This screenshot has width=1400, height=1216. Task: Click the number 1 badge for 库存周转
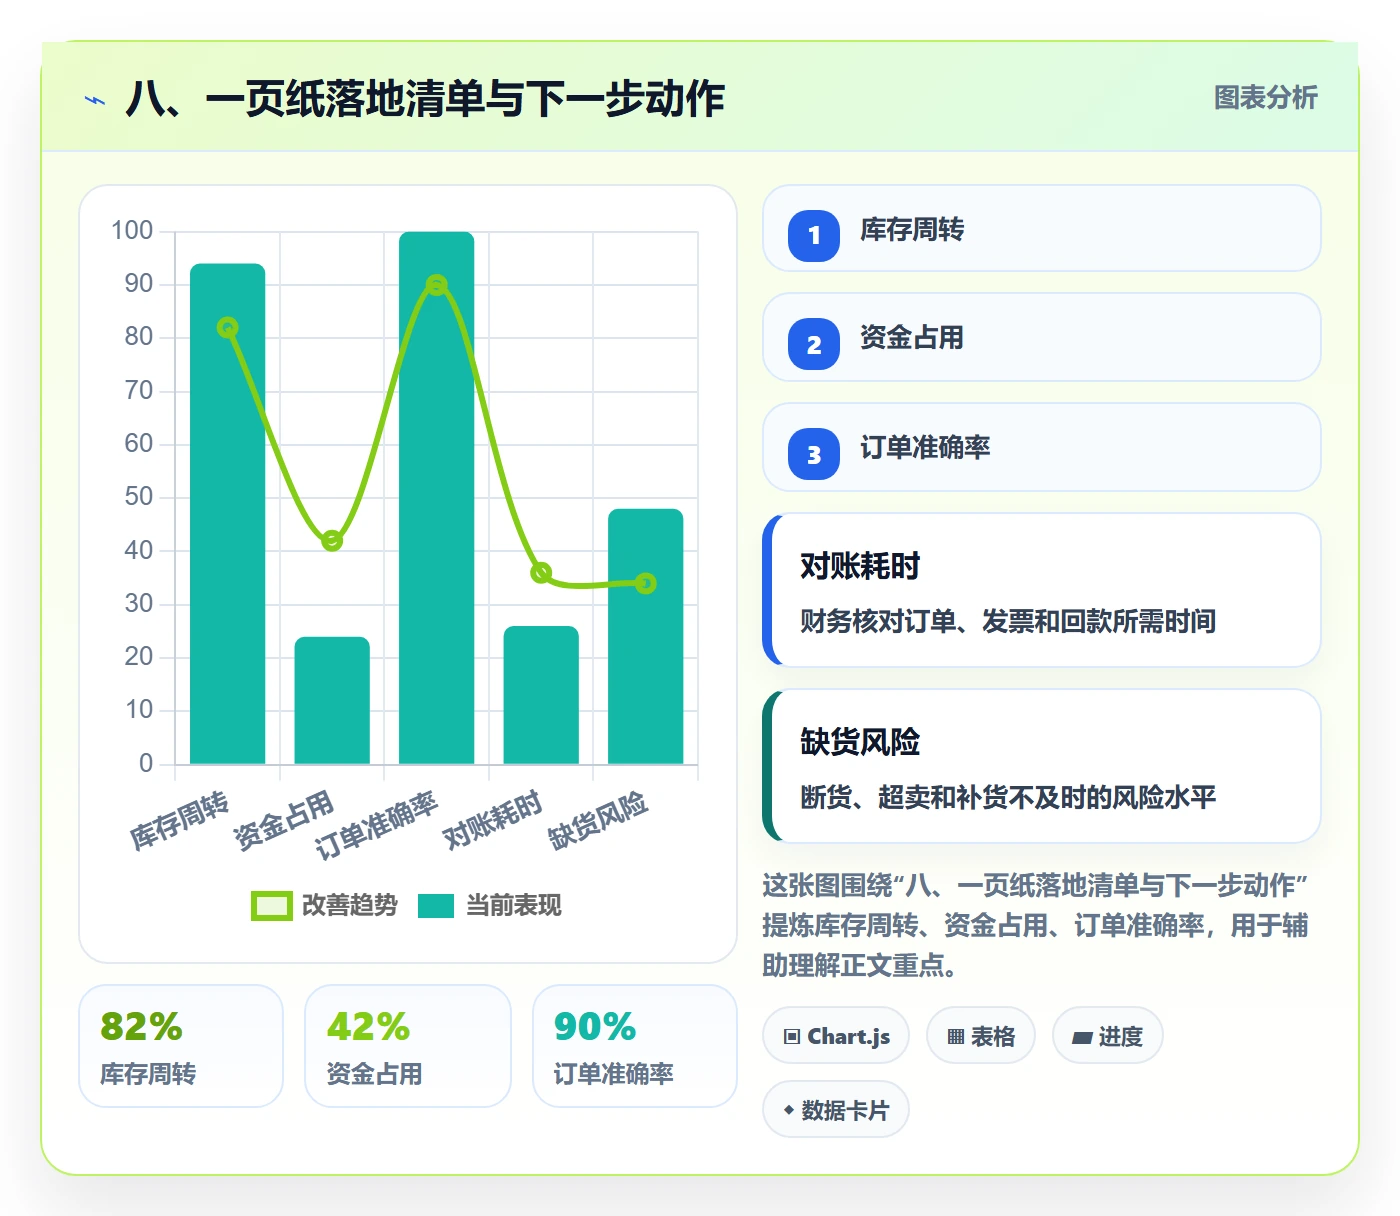(814, 236)
